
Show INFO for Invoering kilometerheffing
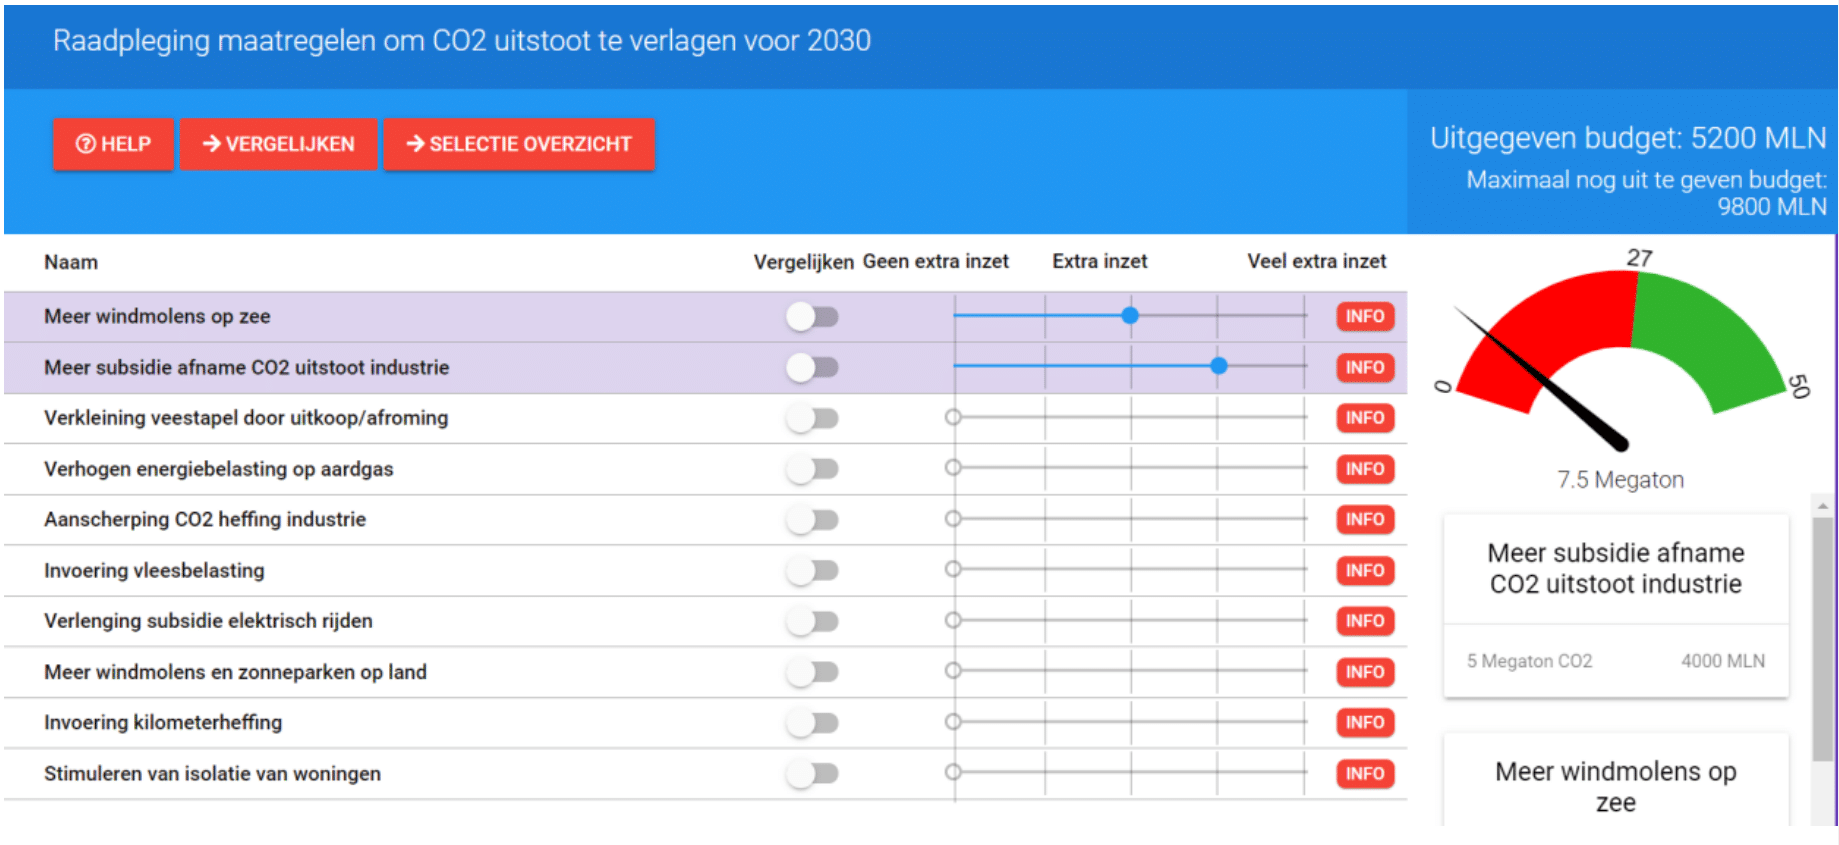1365,723
